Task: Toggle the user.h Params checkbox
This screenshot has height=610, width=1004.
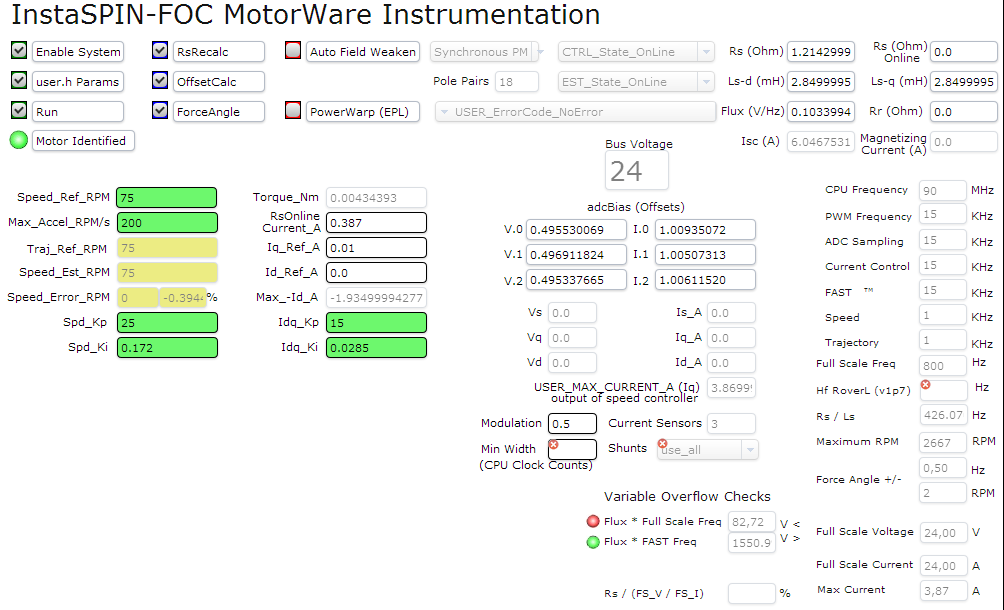Action: [19, 80]
